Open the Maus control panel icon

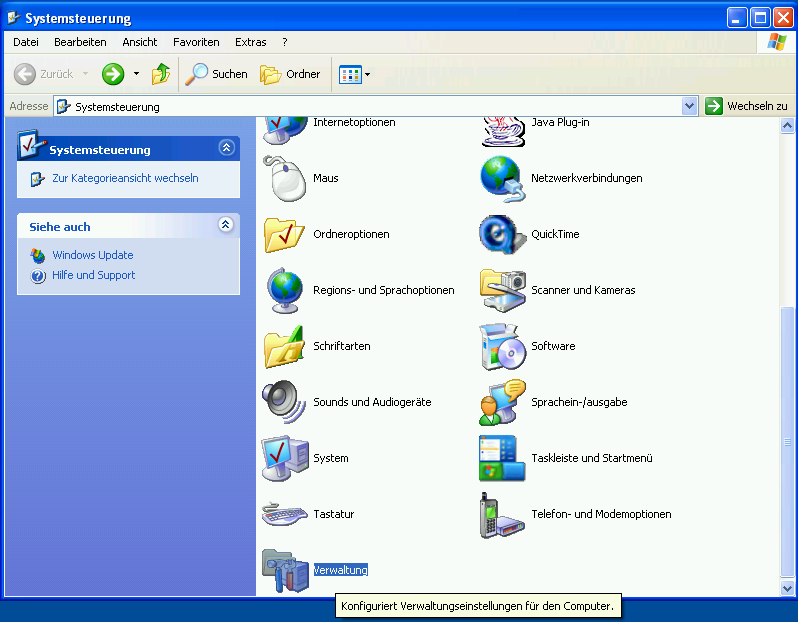(x=283, y=179)
